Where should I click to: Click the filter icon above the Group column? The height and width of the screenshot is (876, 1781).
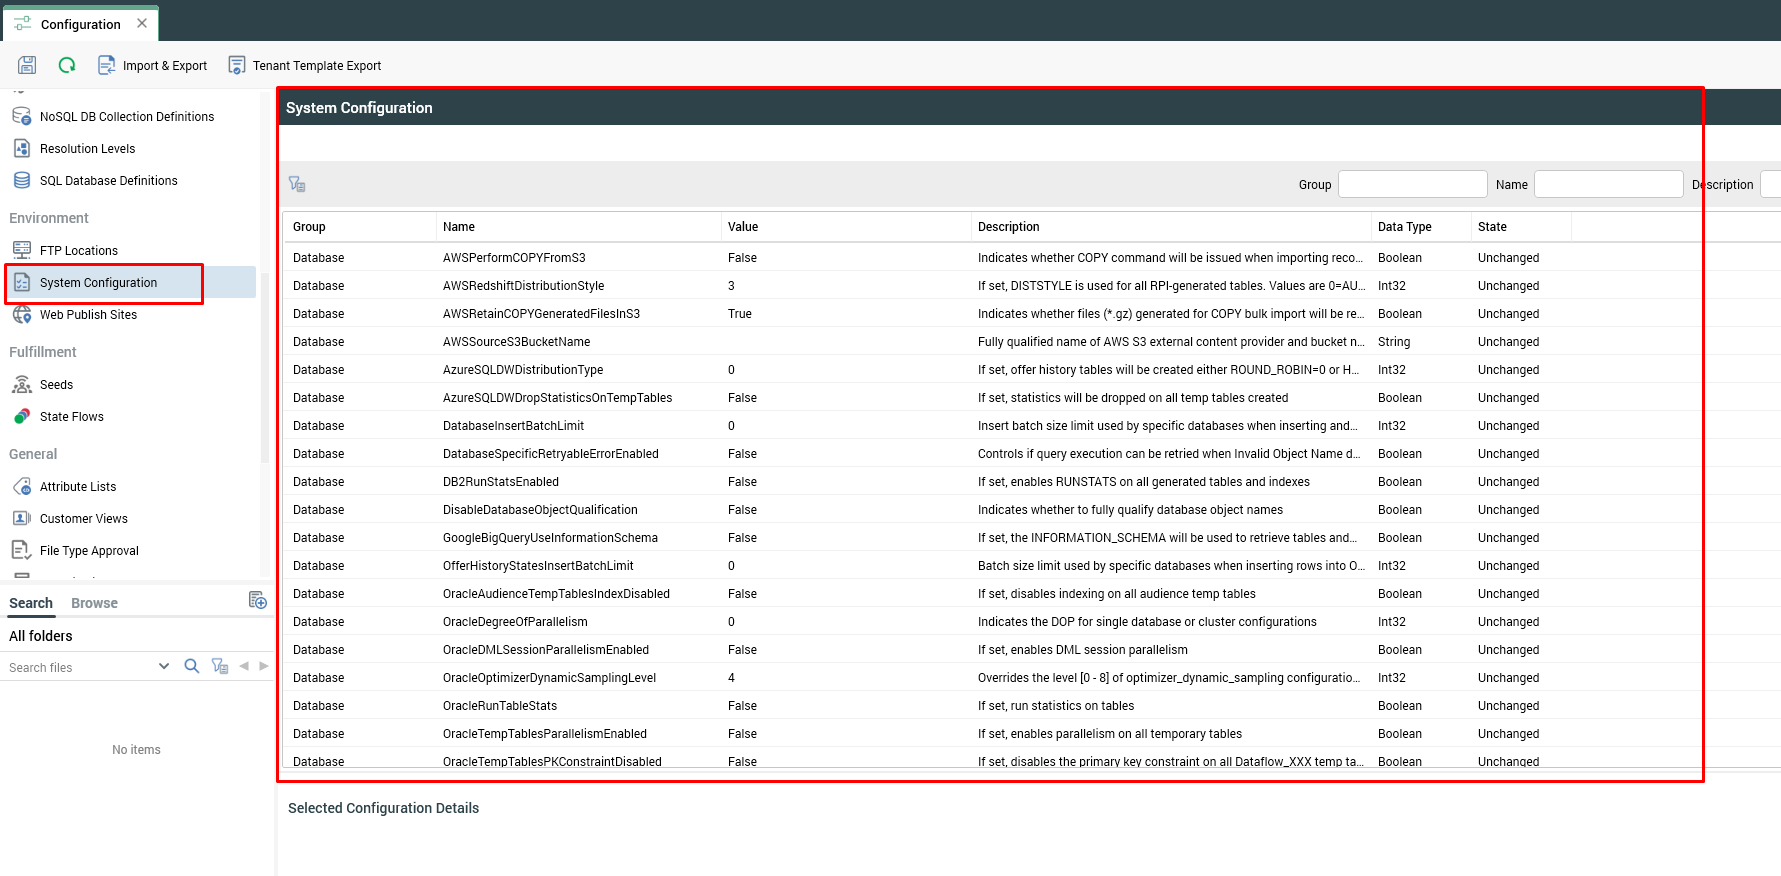[x=297, y=184]
